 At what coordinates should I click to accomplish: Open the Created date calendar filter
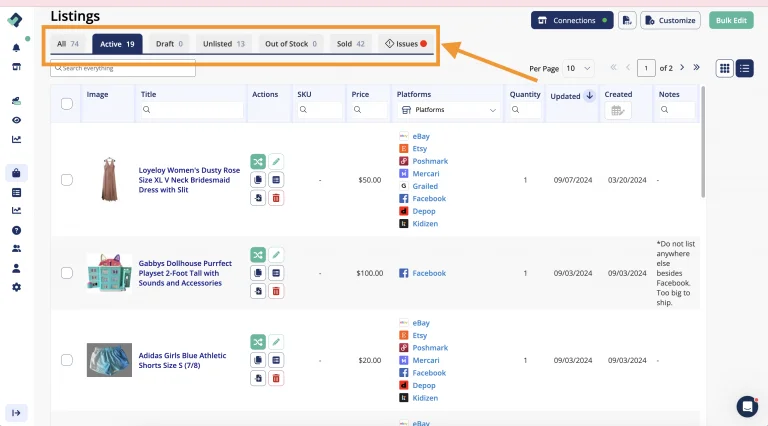(x=618, y=111)
